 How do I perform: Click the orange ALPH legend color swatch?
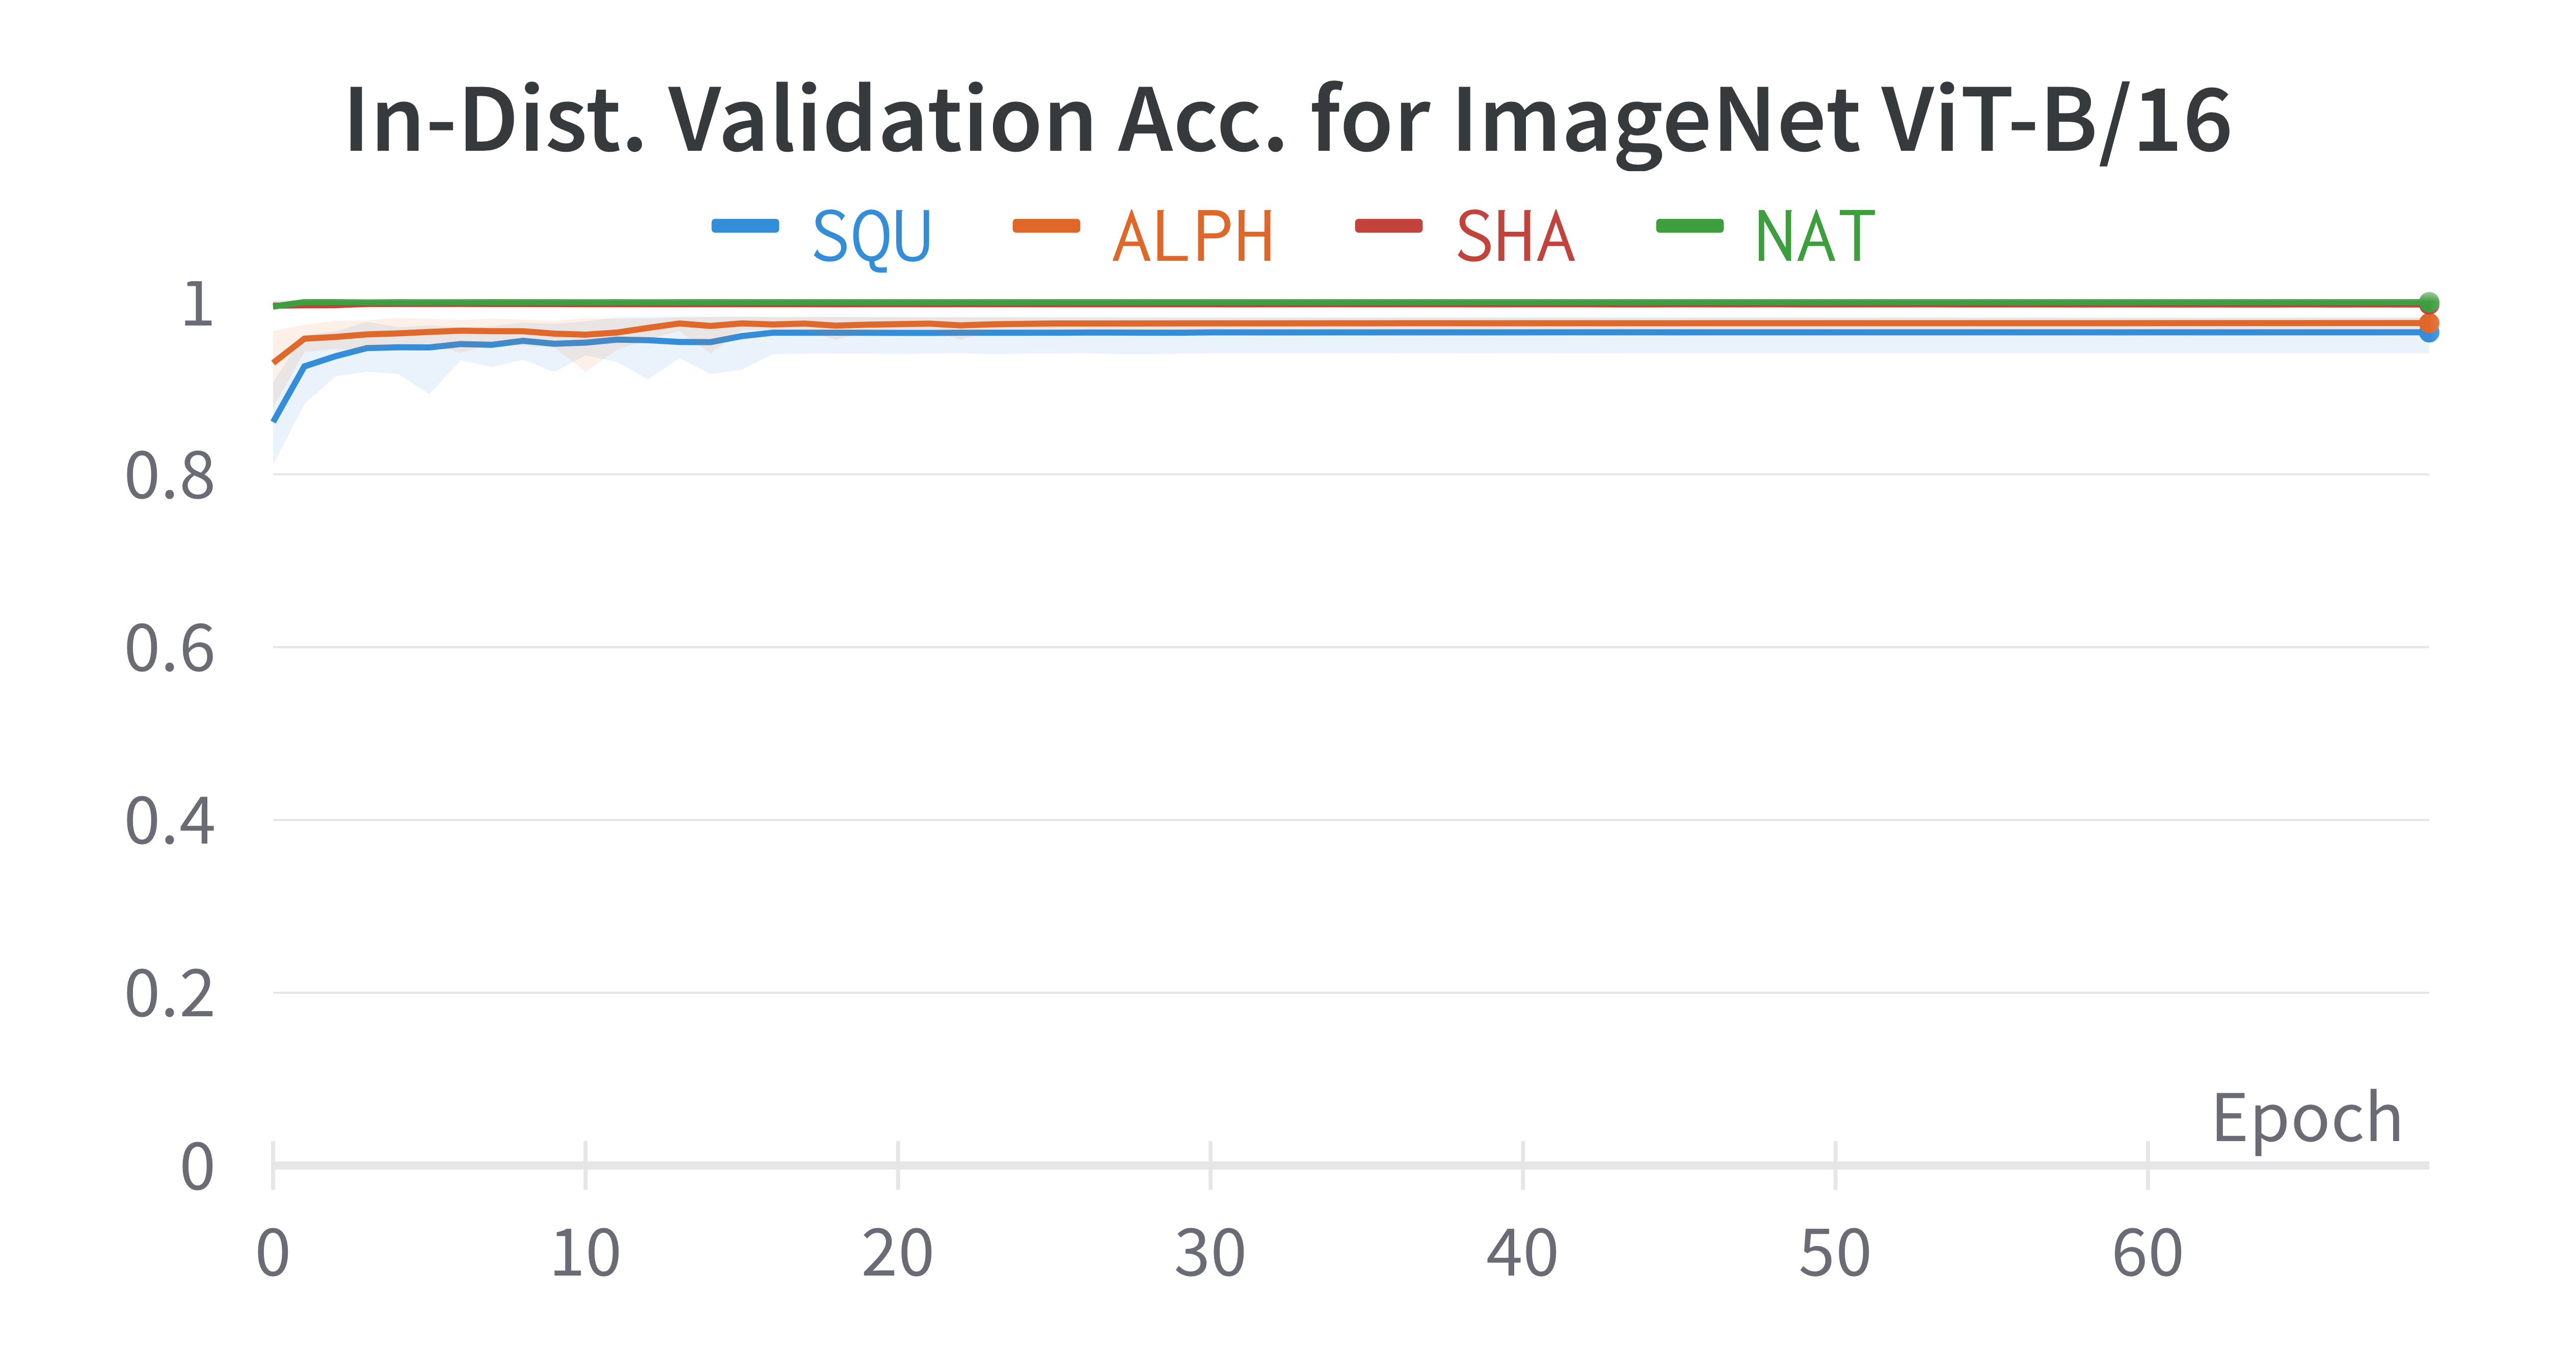coord(1046,226)
